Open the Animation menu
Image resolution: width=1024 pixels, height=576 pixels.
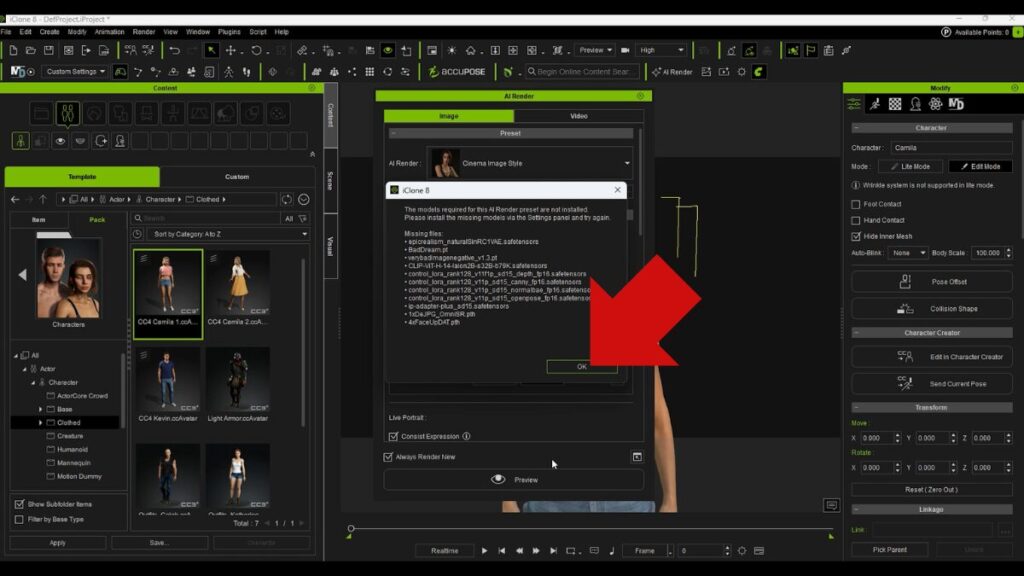(109, 31)
